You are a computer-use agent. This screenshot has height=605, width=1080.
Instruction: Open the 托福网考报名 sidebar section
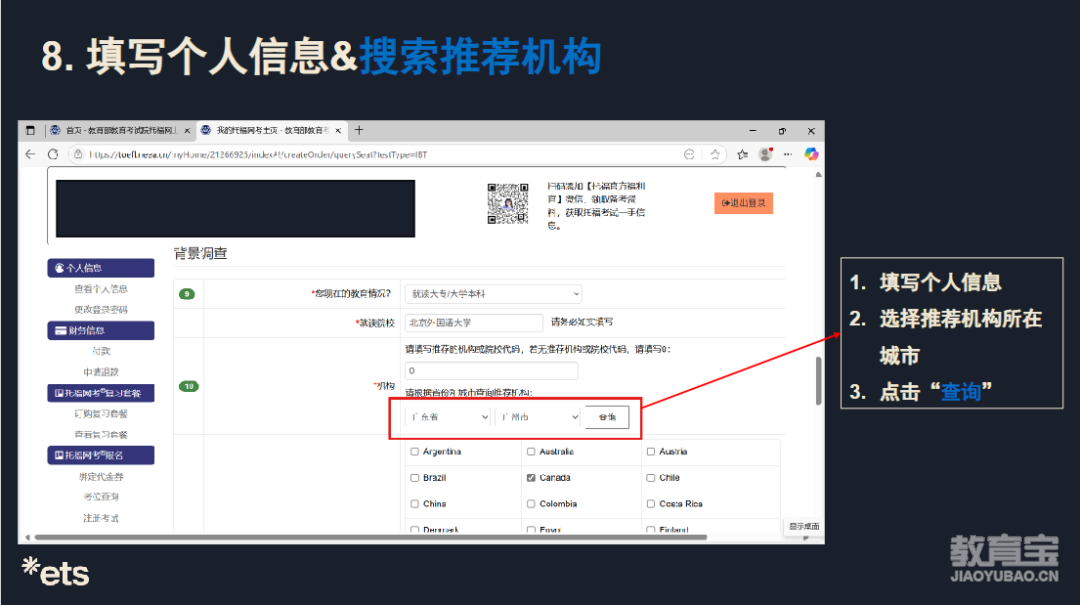101,455
